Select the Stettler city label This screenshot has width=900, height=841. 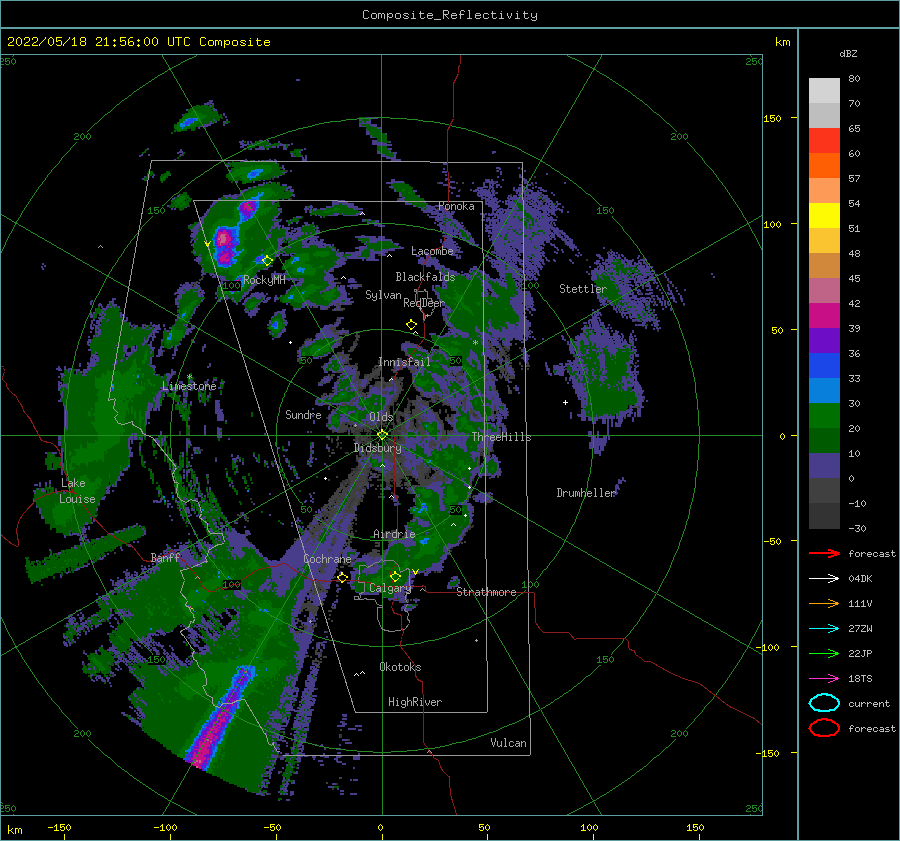coord(583,289)
